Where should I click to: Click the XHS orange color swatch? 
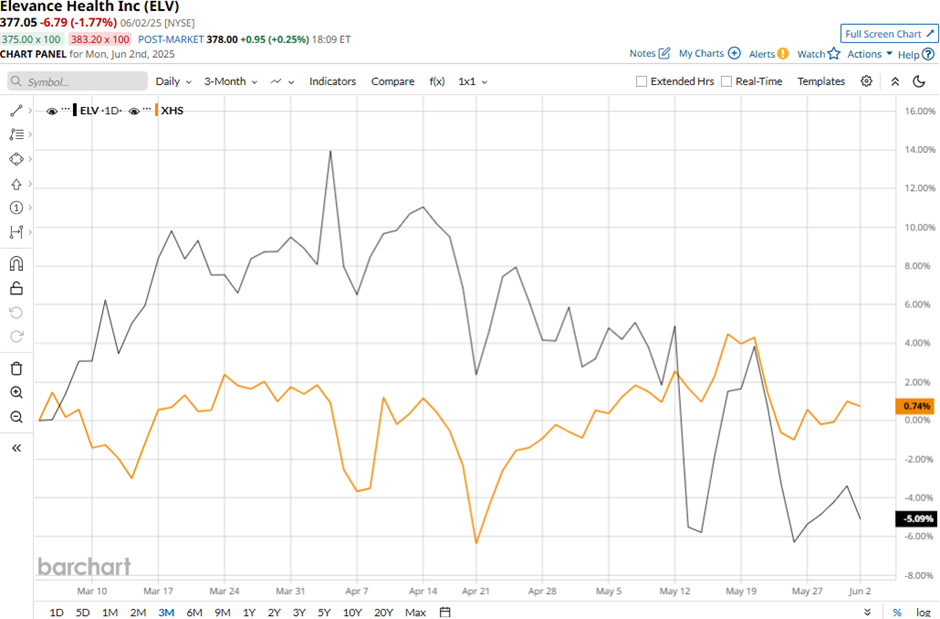[x=156, y=110]
